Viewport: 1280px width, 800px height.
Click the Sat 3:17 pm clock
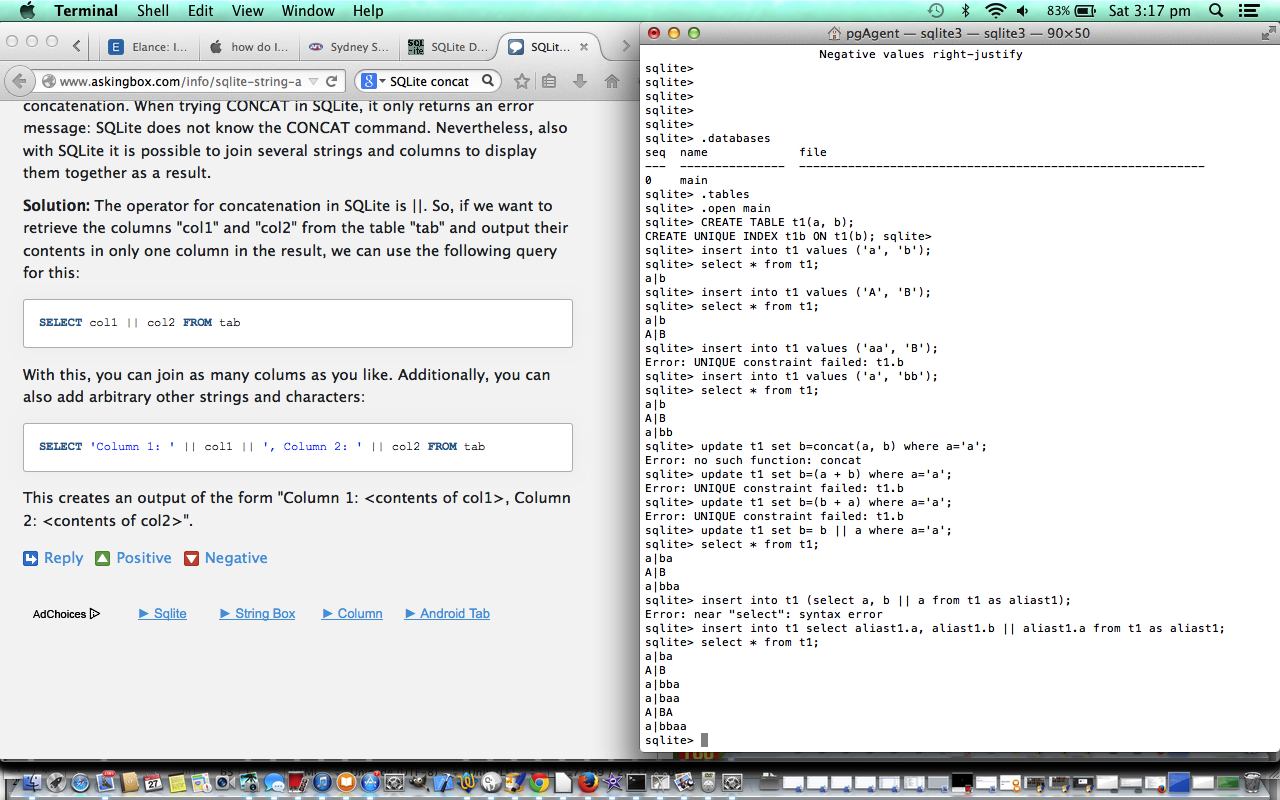click(1150, 11)
